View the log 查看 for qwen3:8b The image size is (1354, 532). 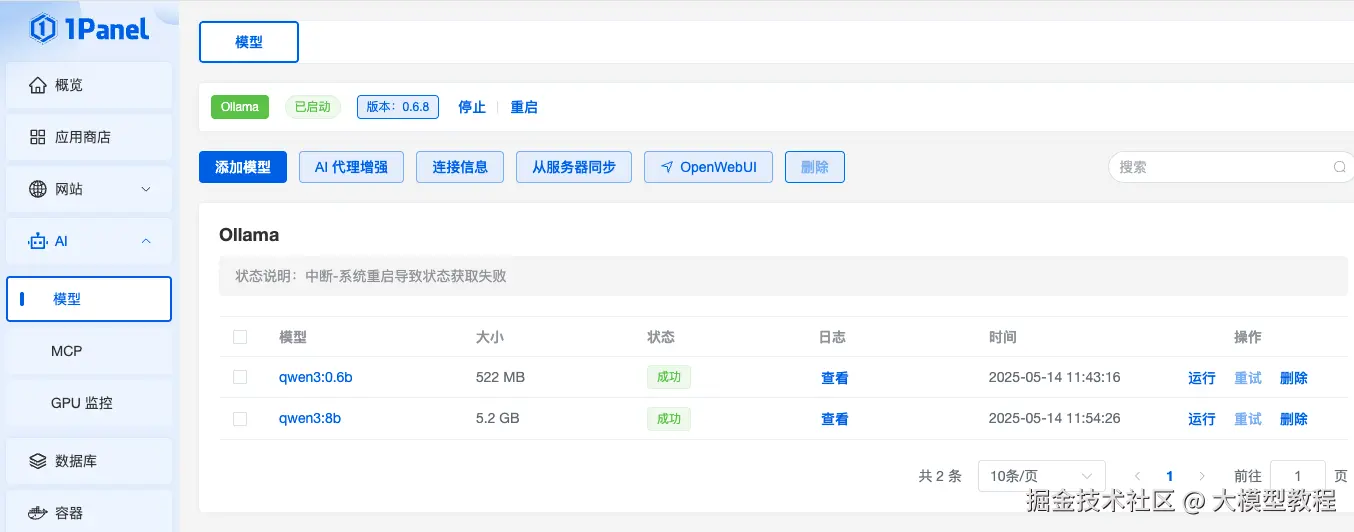[x=835, y=419]
